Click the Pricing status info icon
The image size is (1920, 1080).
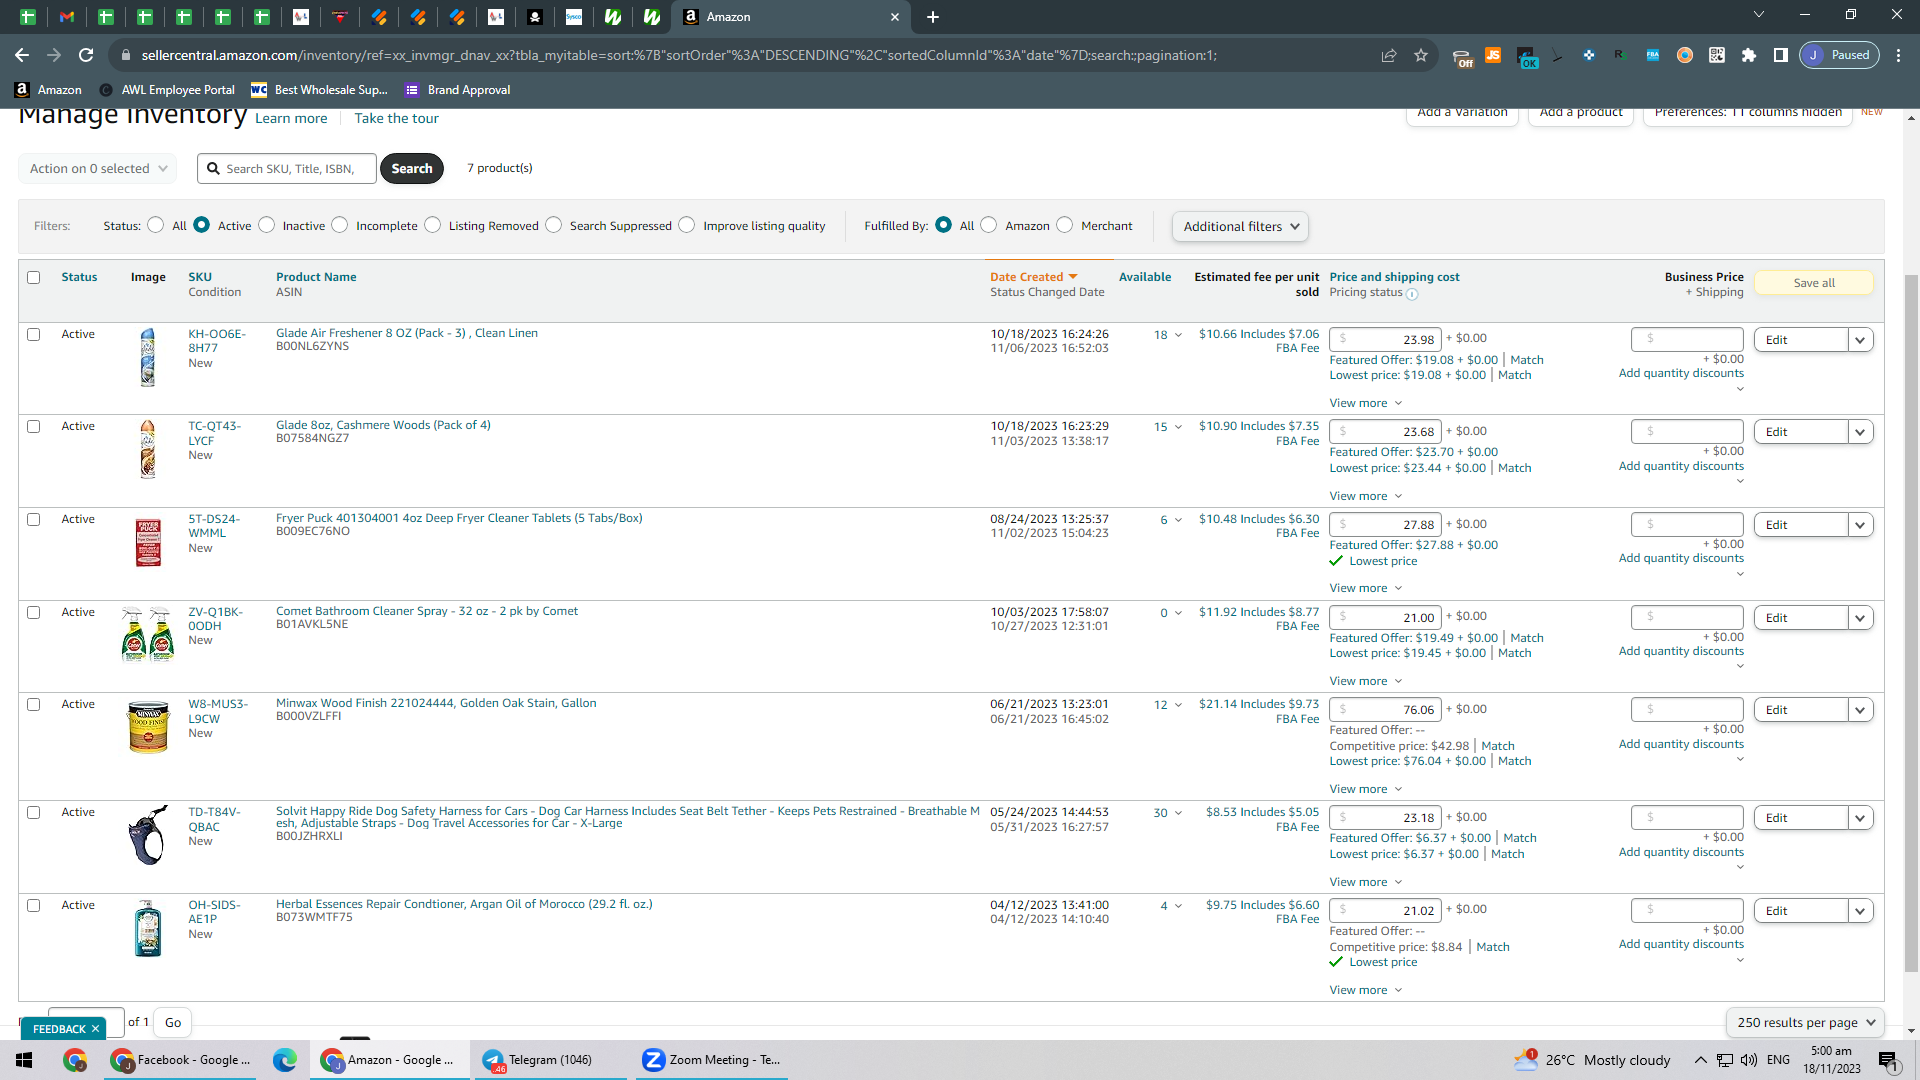coord(1412,294)
